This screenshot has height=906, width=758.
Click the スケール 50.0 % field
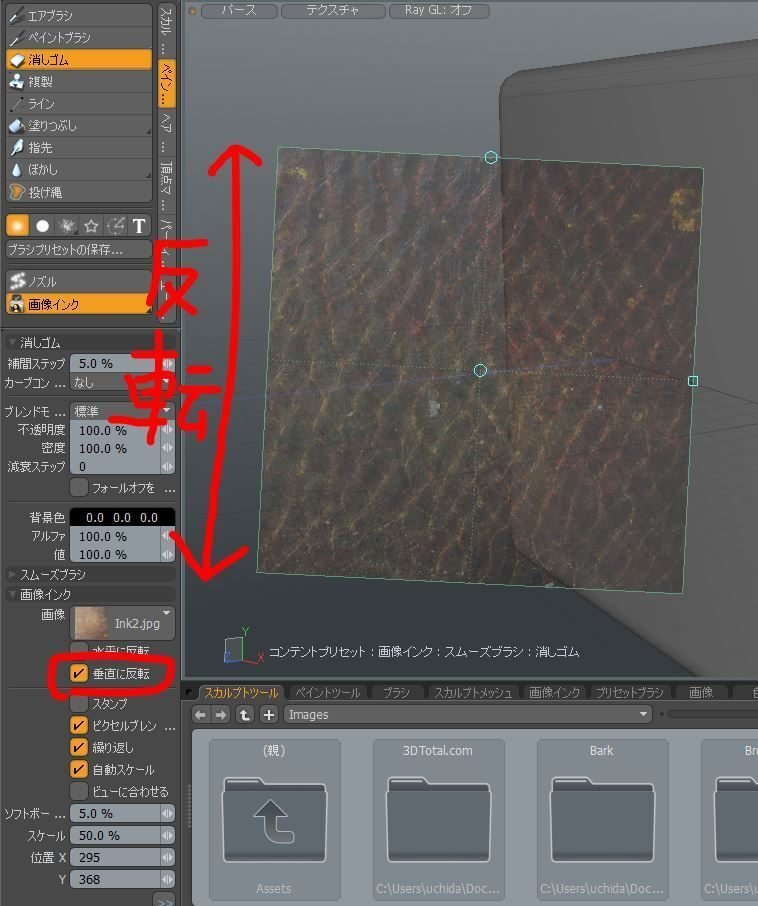pos(122,836)
